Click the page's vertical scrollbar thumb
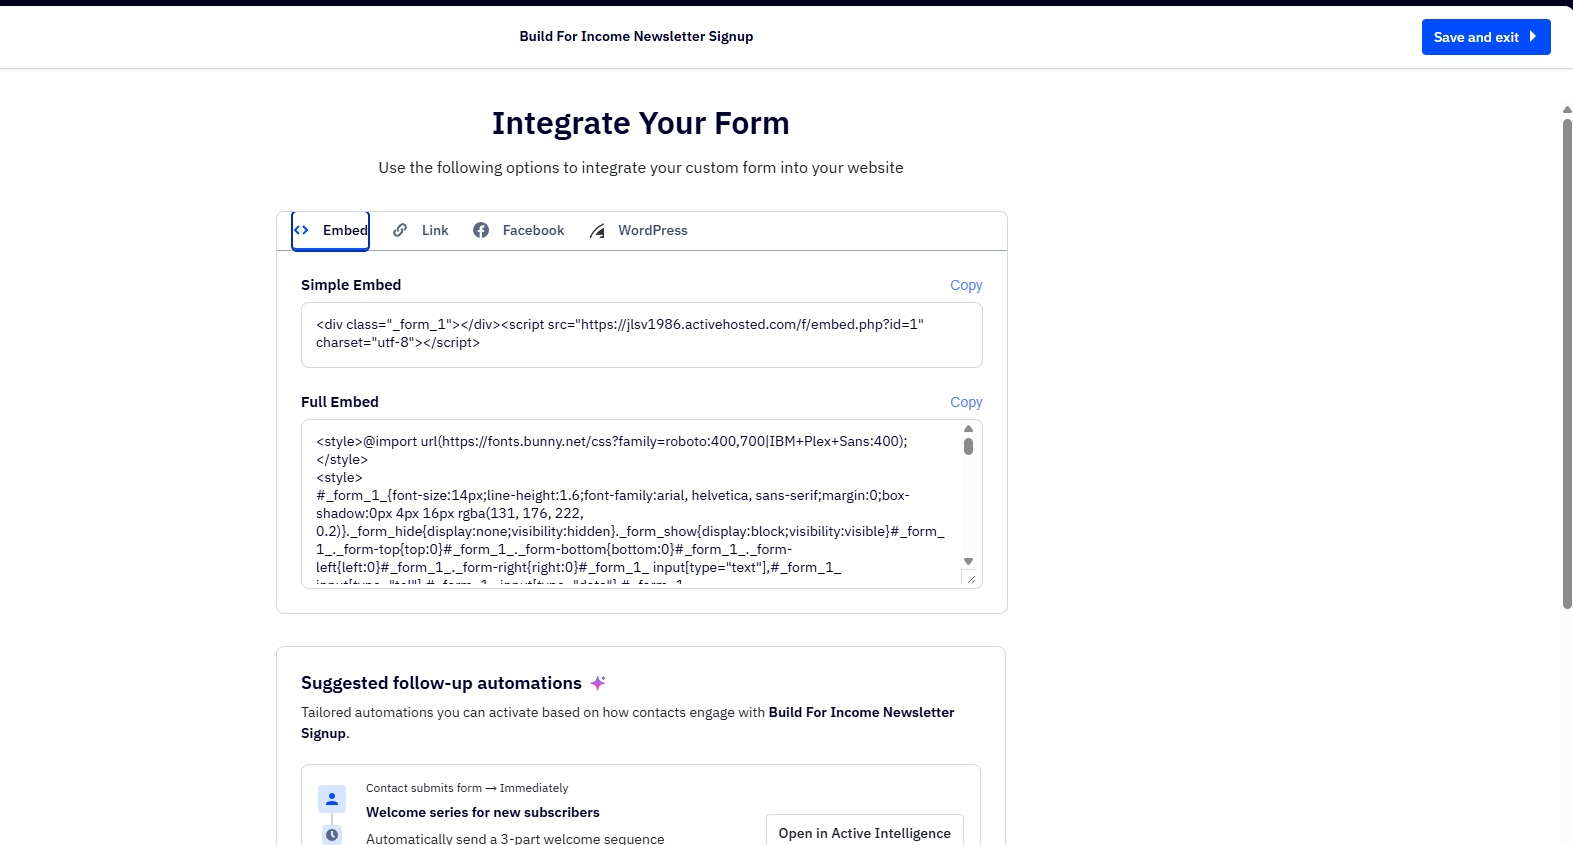 click(1567, 363)
